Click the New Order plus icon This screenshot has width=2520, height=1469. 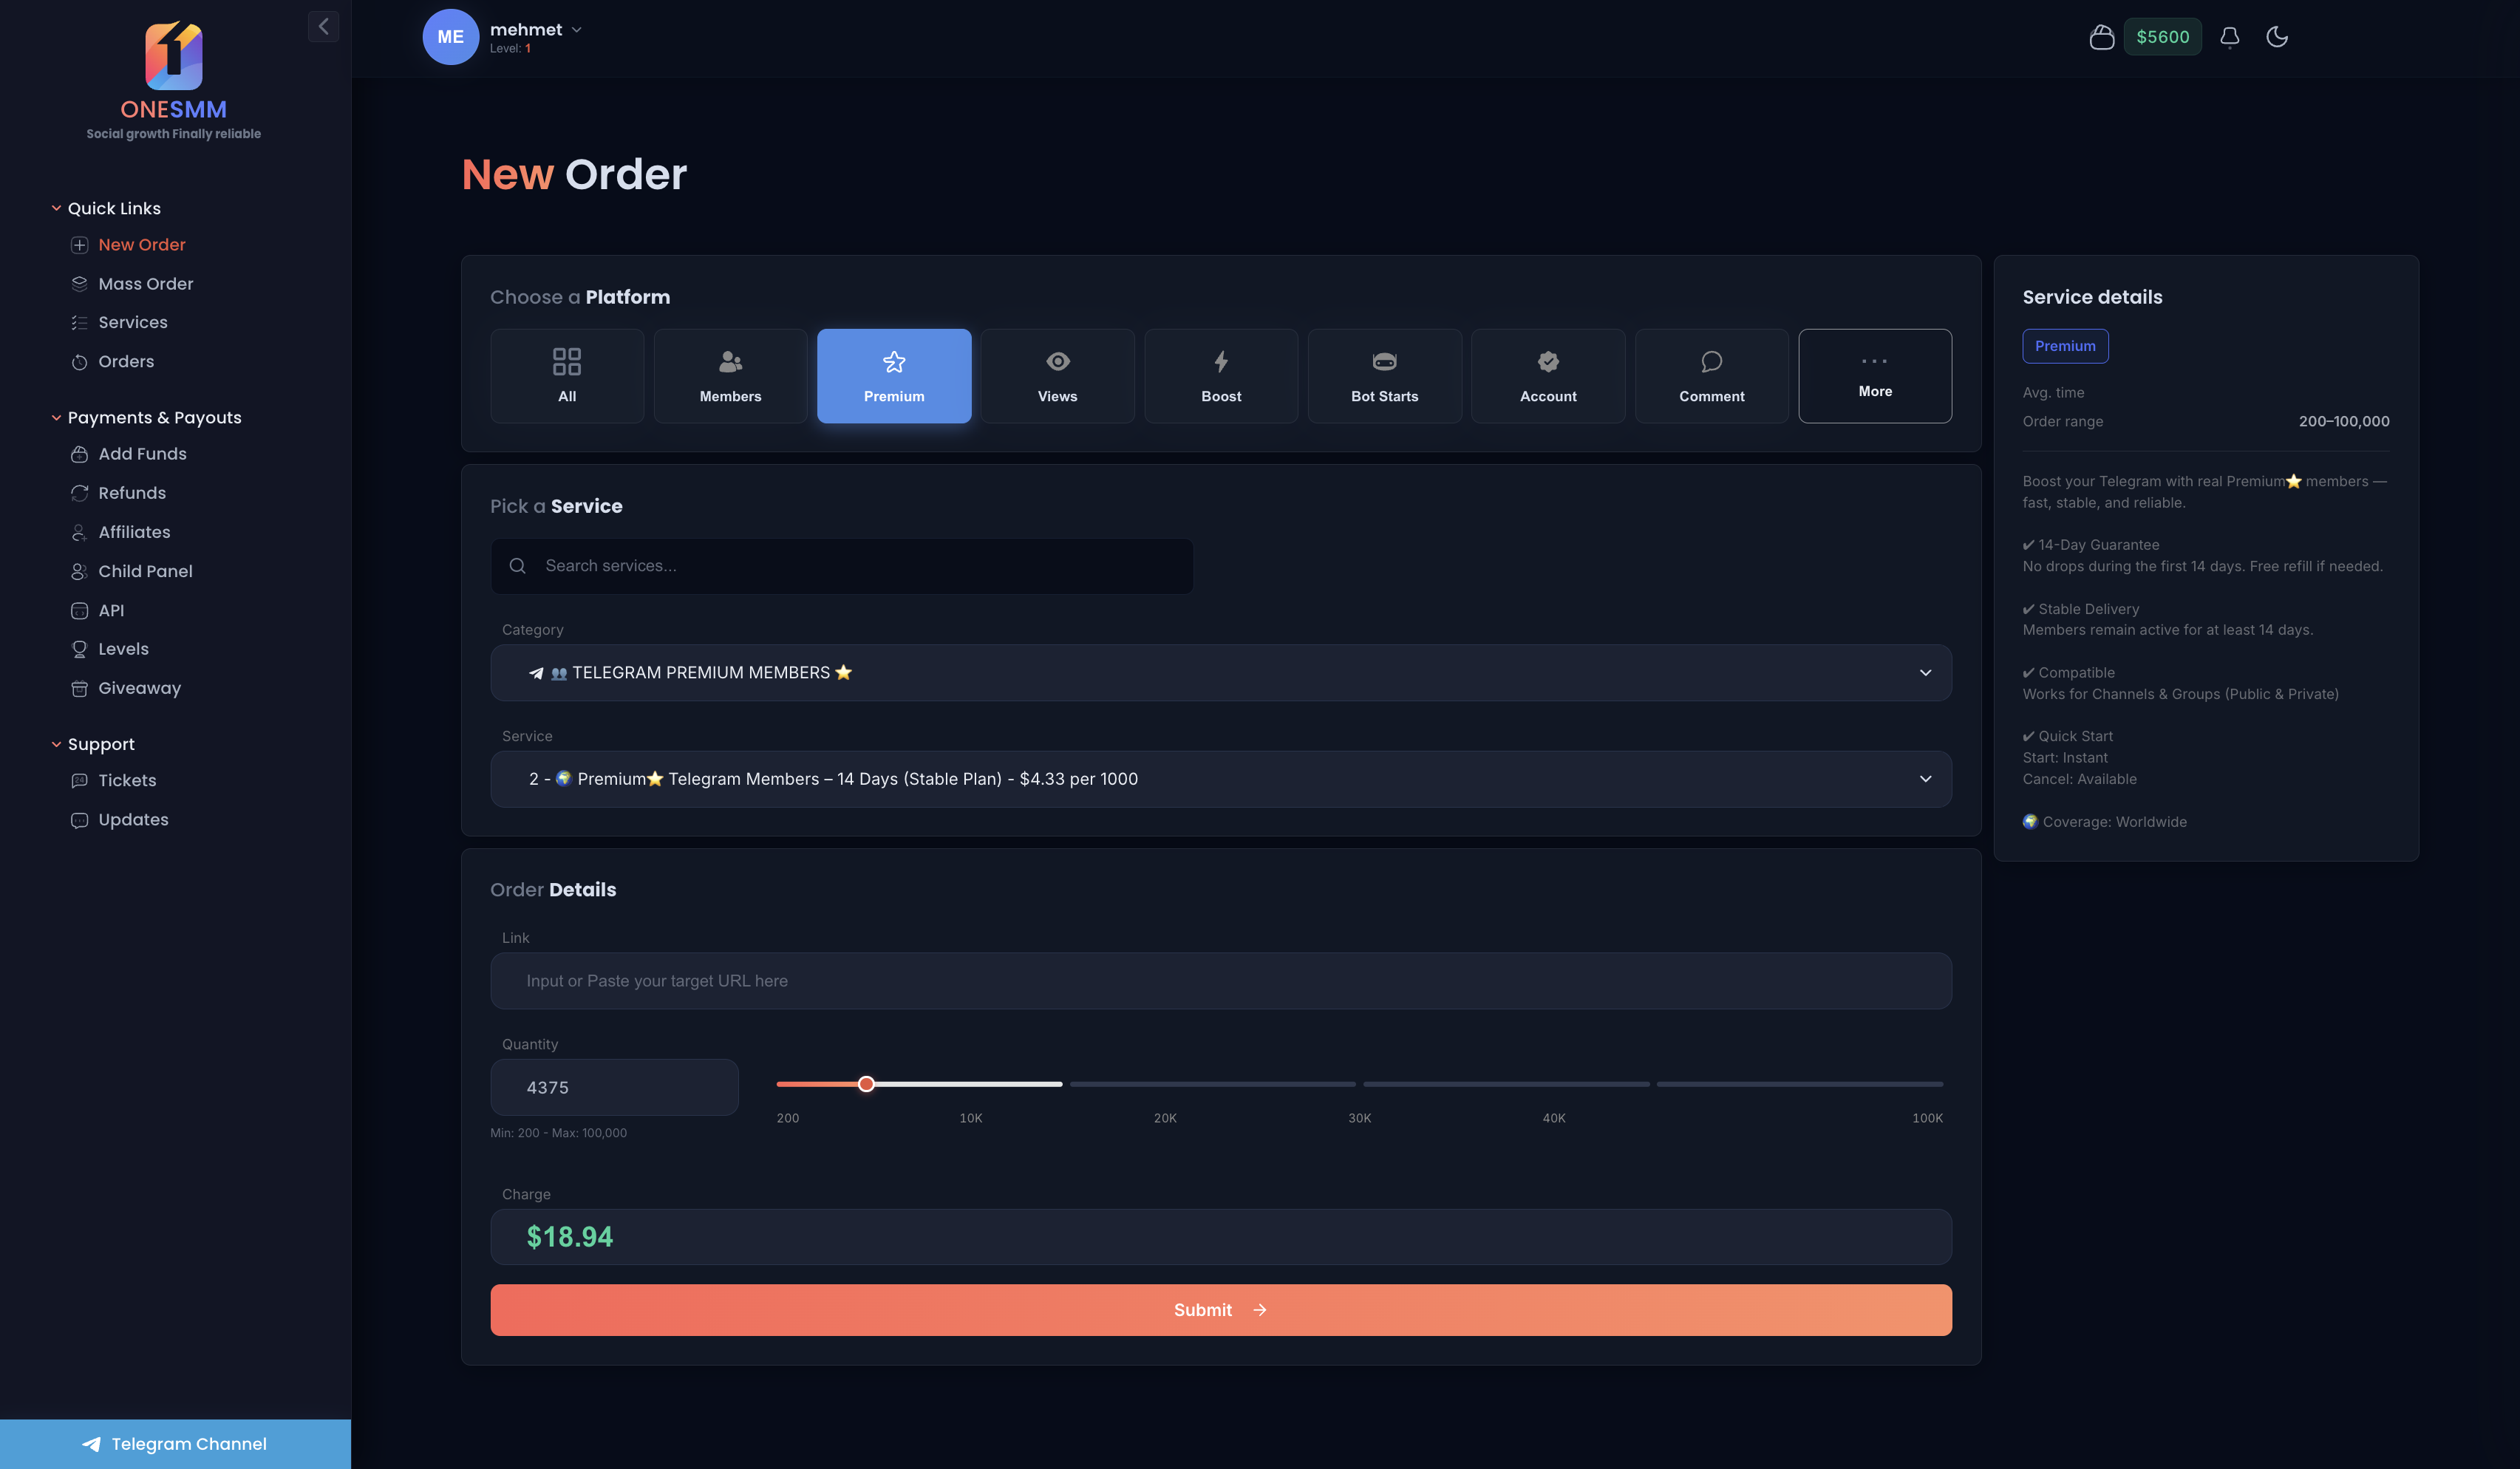[79, 245]
